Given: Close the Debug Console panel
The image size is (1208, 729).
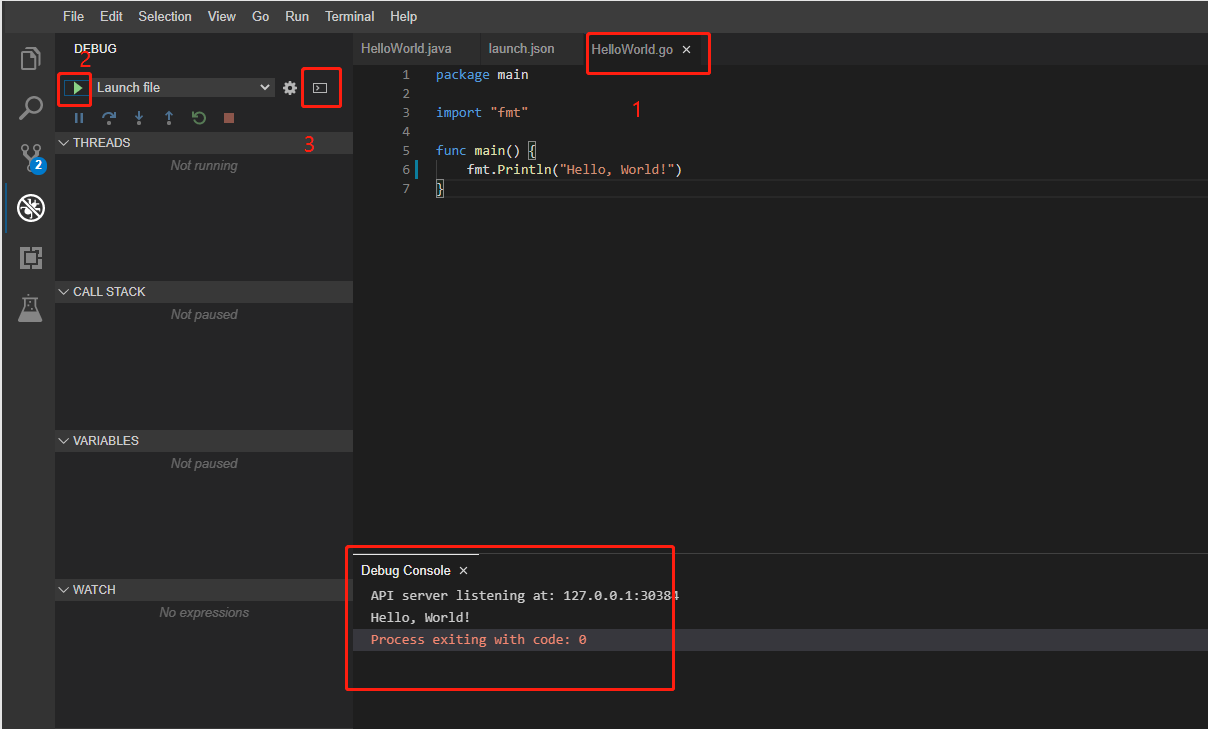Looking at the screenshot, I should pos(463,570).
